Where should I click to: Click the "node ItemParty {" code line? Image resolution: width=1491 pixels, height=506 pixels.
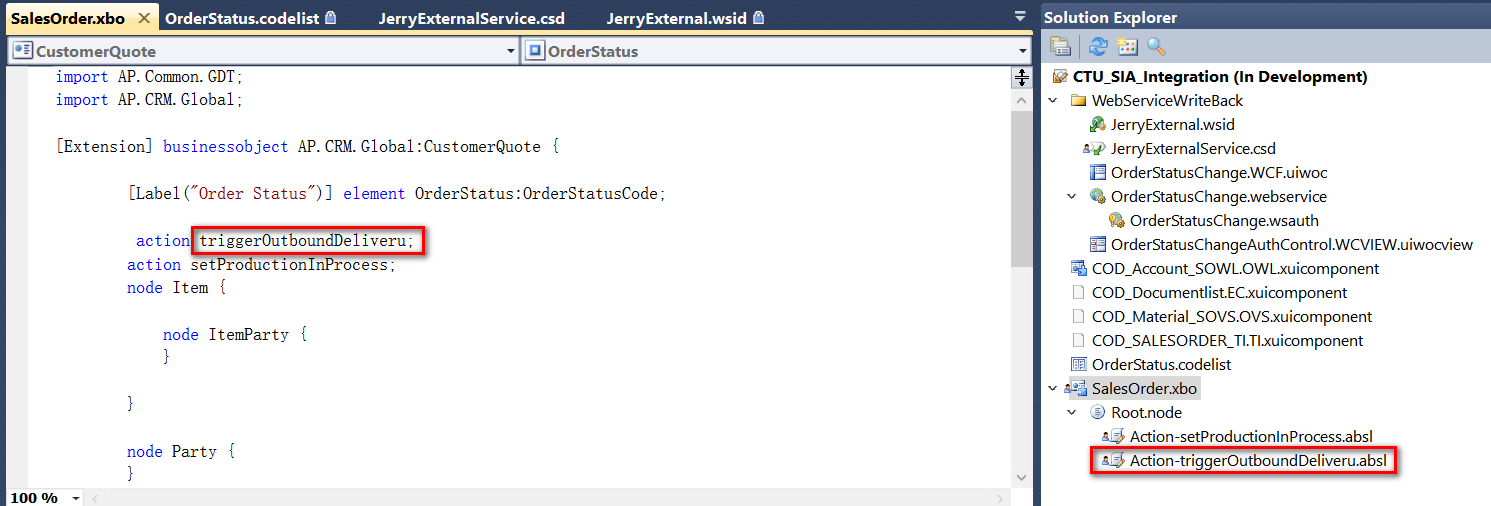tap(235, 335)
